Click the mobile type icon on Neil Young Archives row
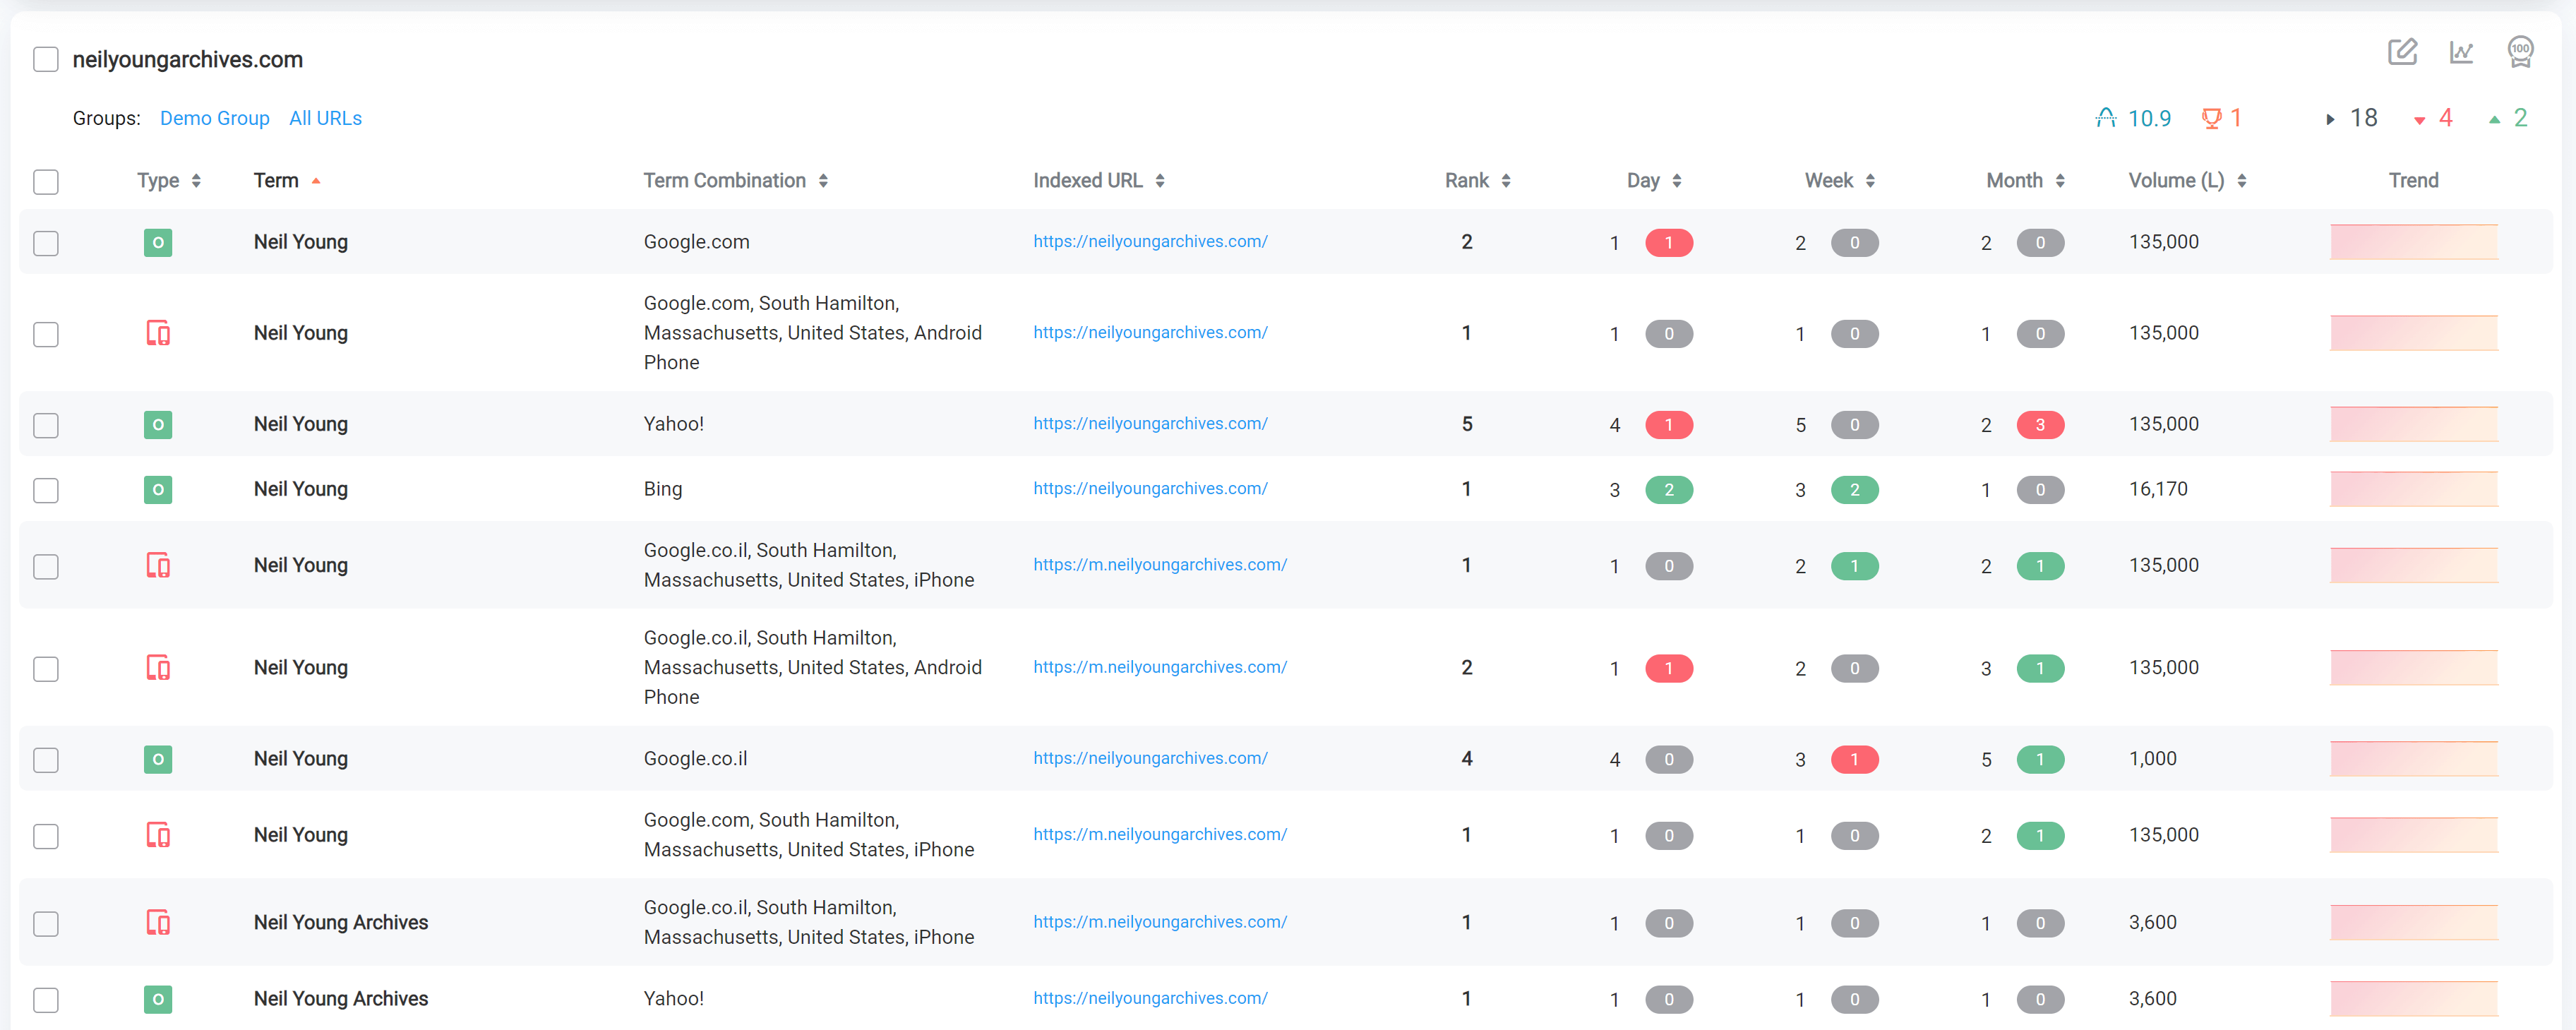Viewport: 2576px width, 1030px height. (x=157, y=922)
